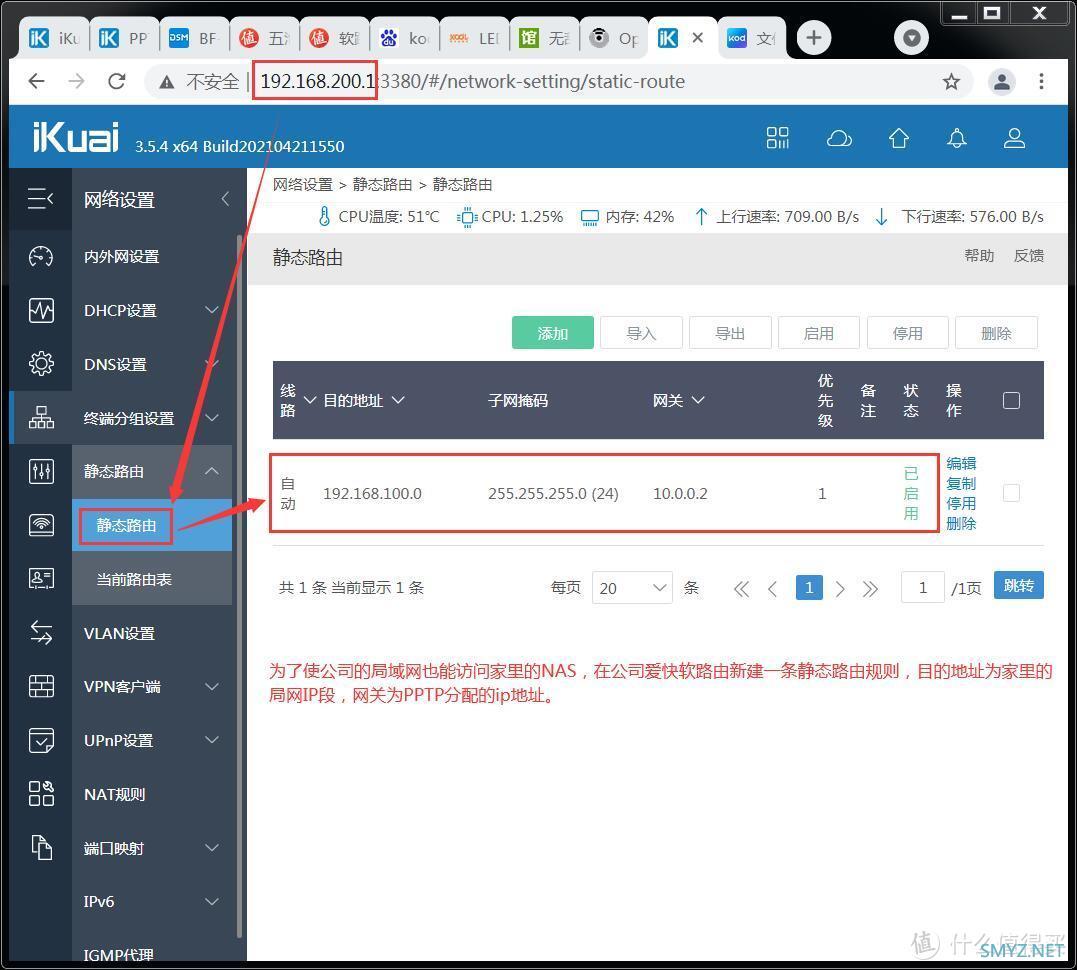The image size is (1077, 970).
Task: Open notifications bell icon
Action: click(x=957, y=138)
